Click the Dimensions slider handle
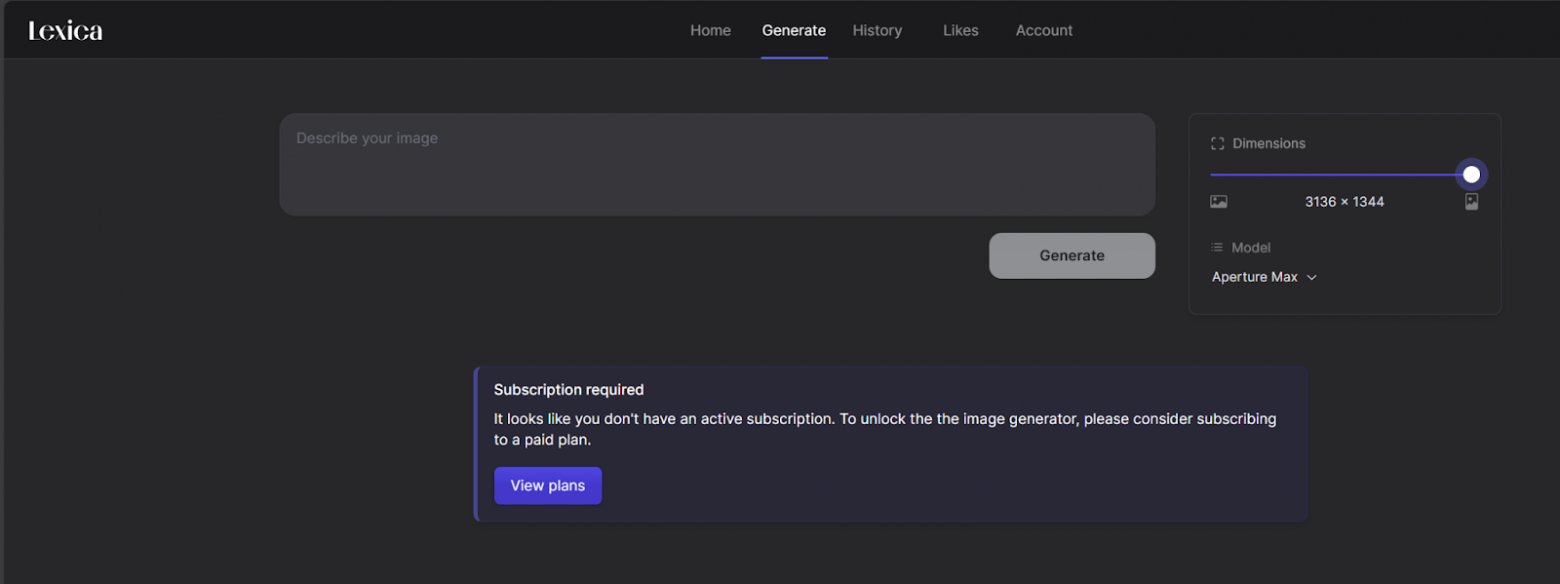The image size is (1560, 584). pyautogui.click(x=1471, y=175)
